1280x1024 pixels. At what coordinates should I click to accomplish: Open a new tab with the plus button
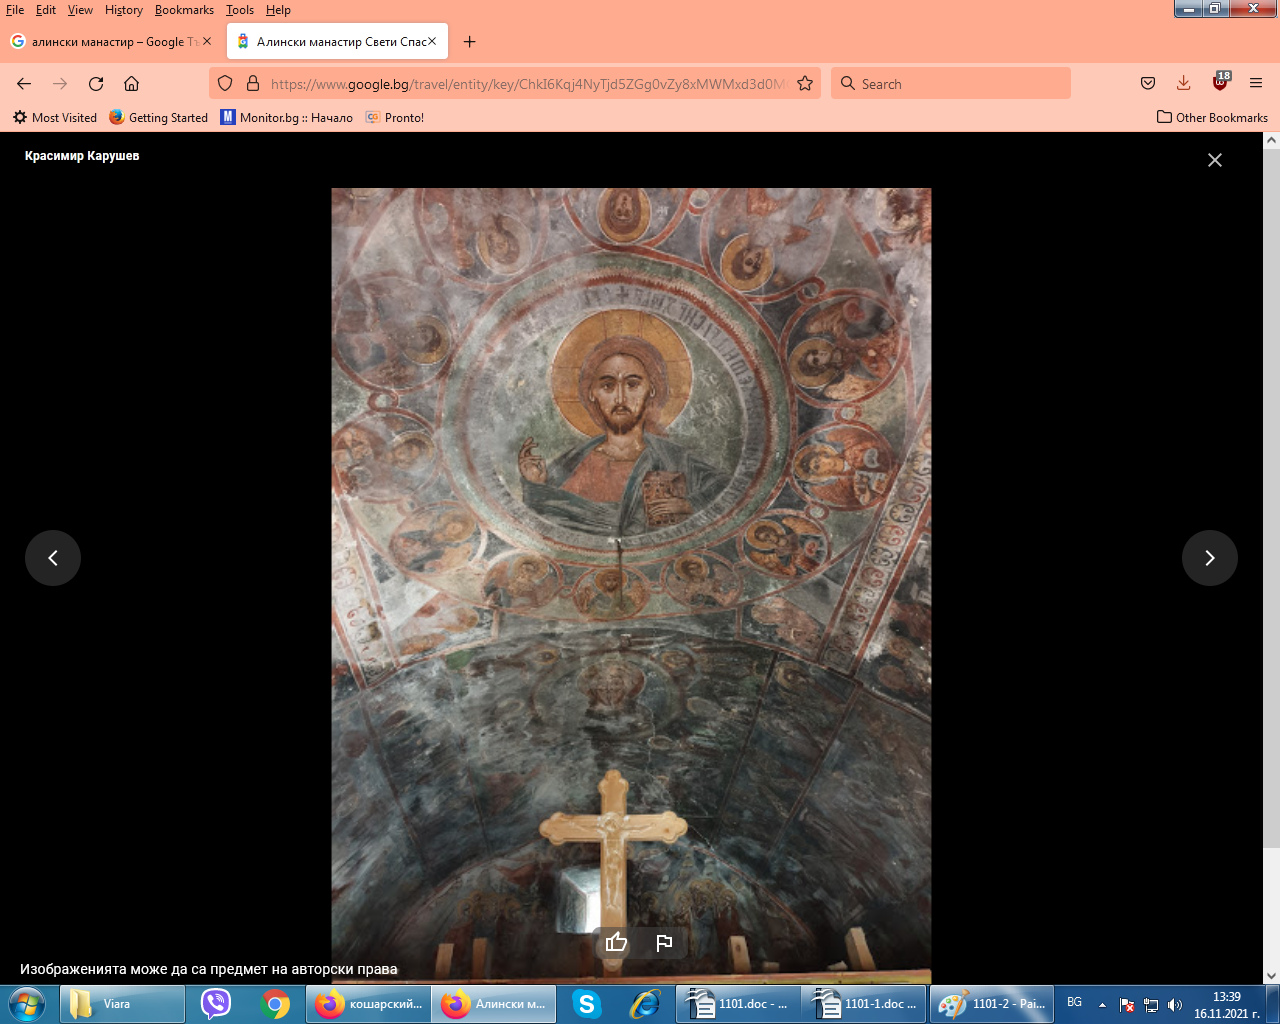click(x=470, y=42)
